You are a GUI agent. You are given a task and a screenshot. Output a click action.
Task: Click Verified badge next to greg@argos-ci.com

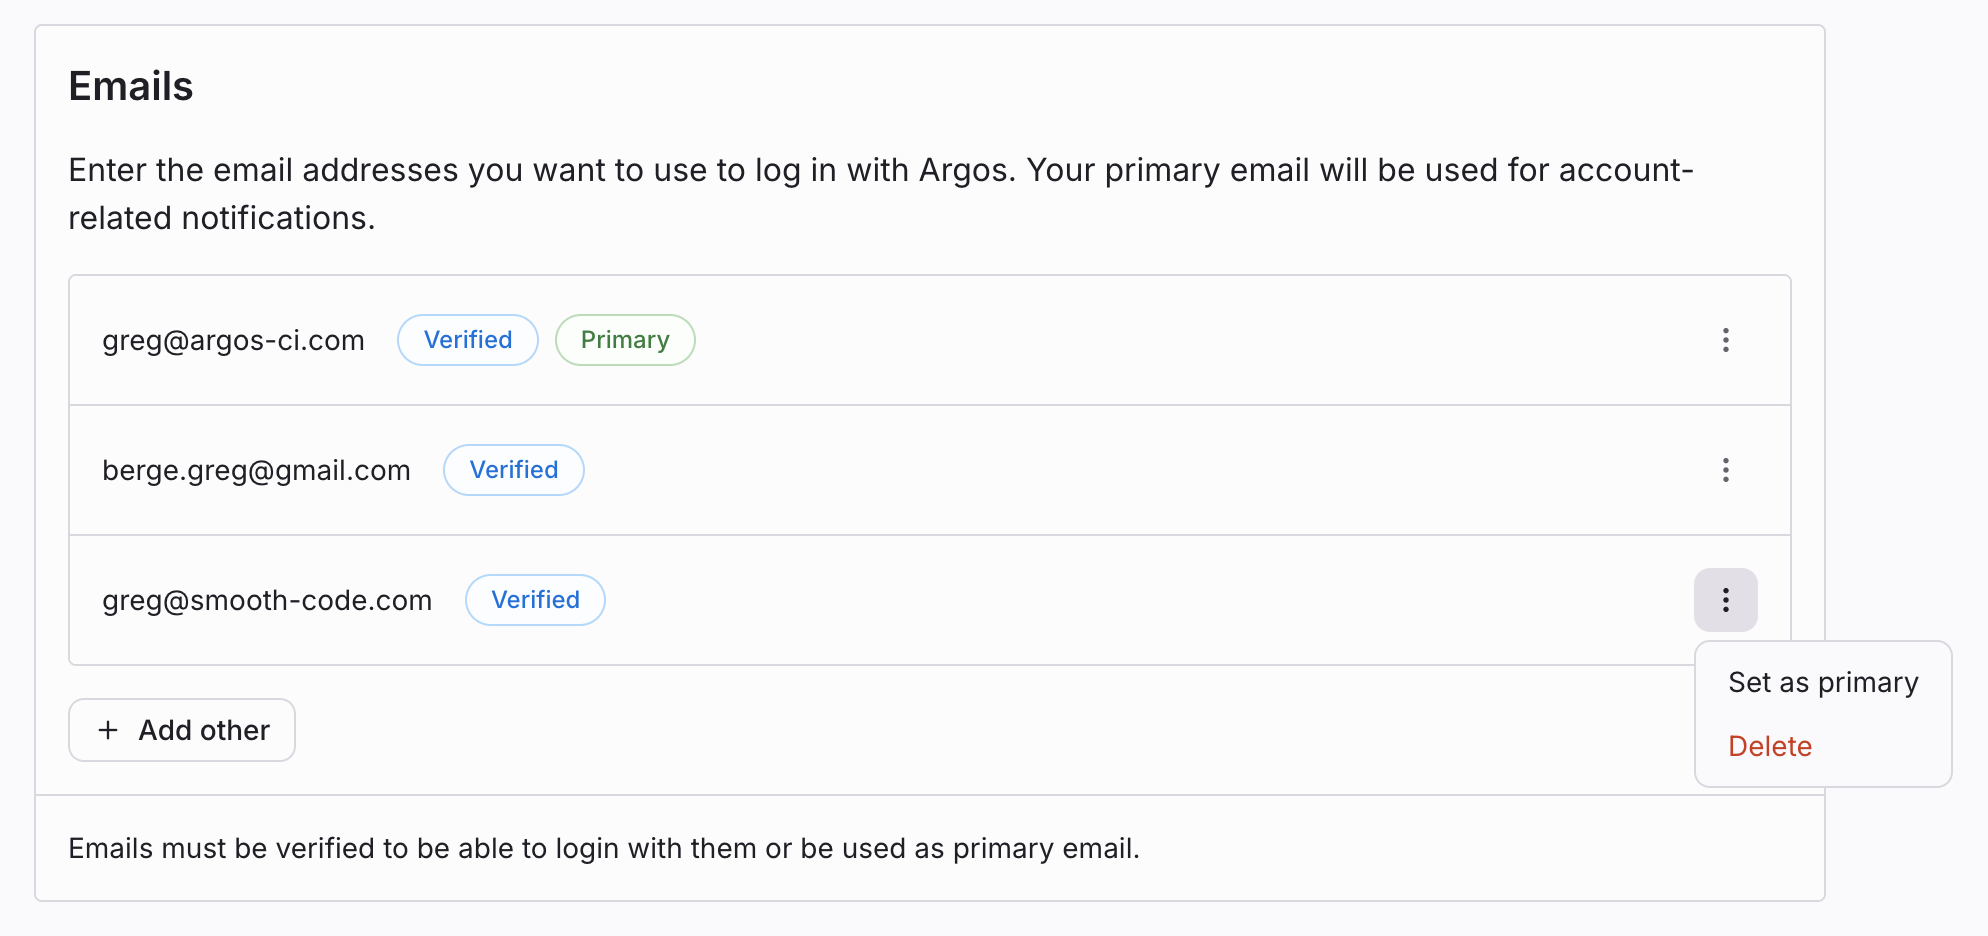pos(468,340)
